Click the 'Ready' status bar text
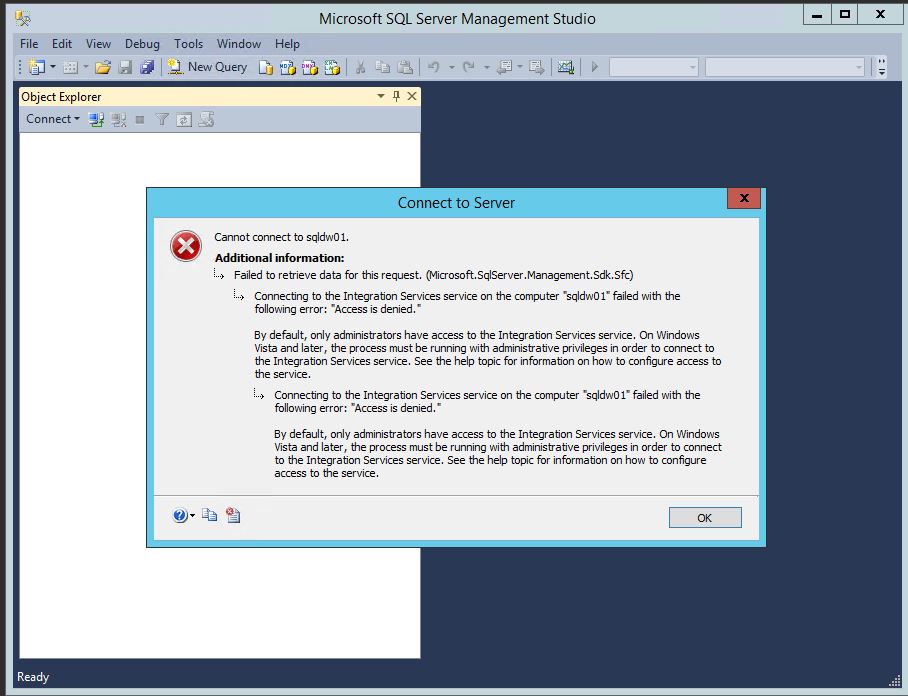The image size is (908, 696). (33, 677)
